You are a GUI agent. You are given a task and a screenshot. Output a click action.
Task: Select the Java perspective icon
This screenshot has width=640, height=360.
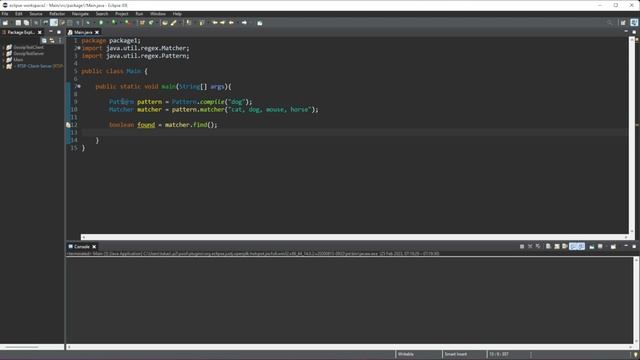tap(634, 23)
